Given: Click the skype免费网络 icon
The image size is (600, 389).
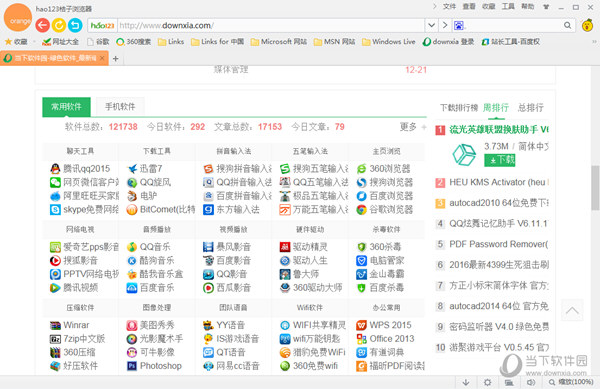Looking at the screenshot, I should coord(55,210).
